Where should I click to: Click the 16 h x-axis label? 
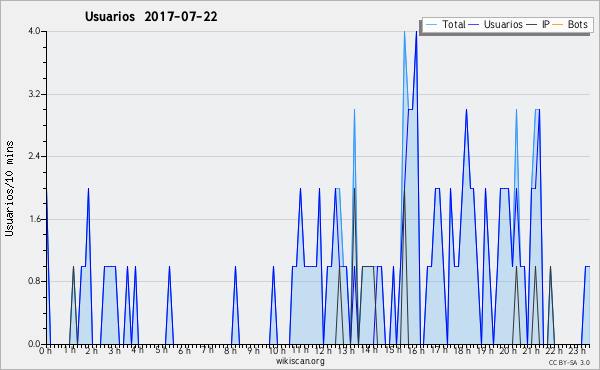[416, 351]
